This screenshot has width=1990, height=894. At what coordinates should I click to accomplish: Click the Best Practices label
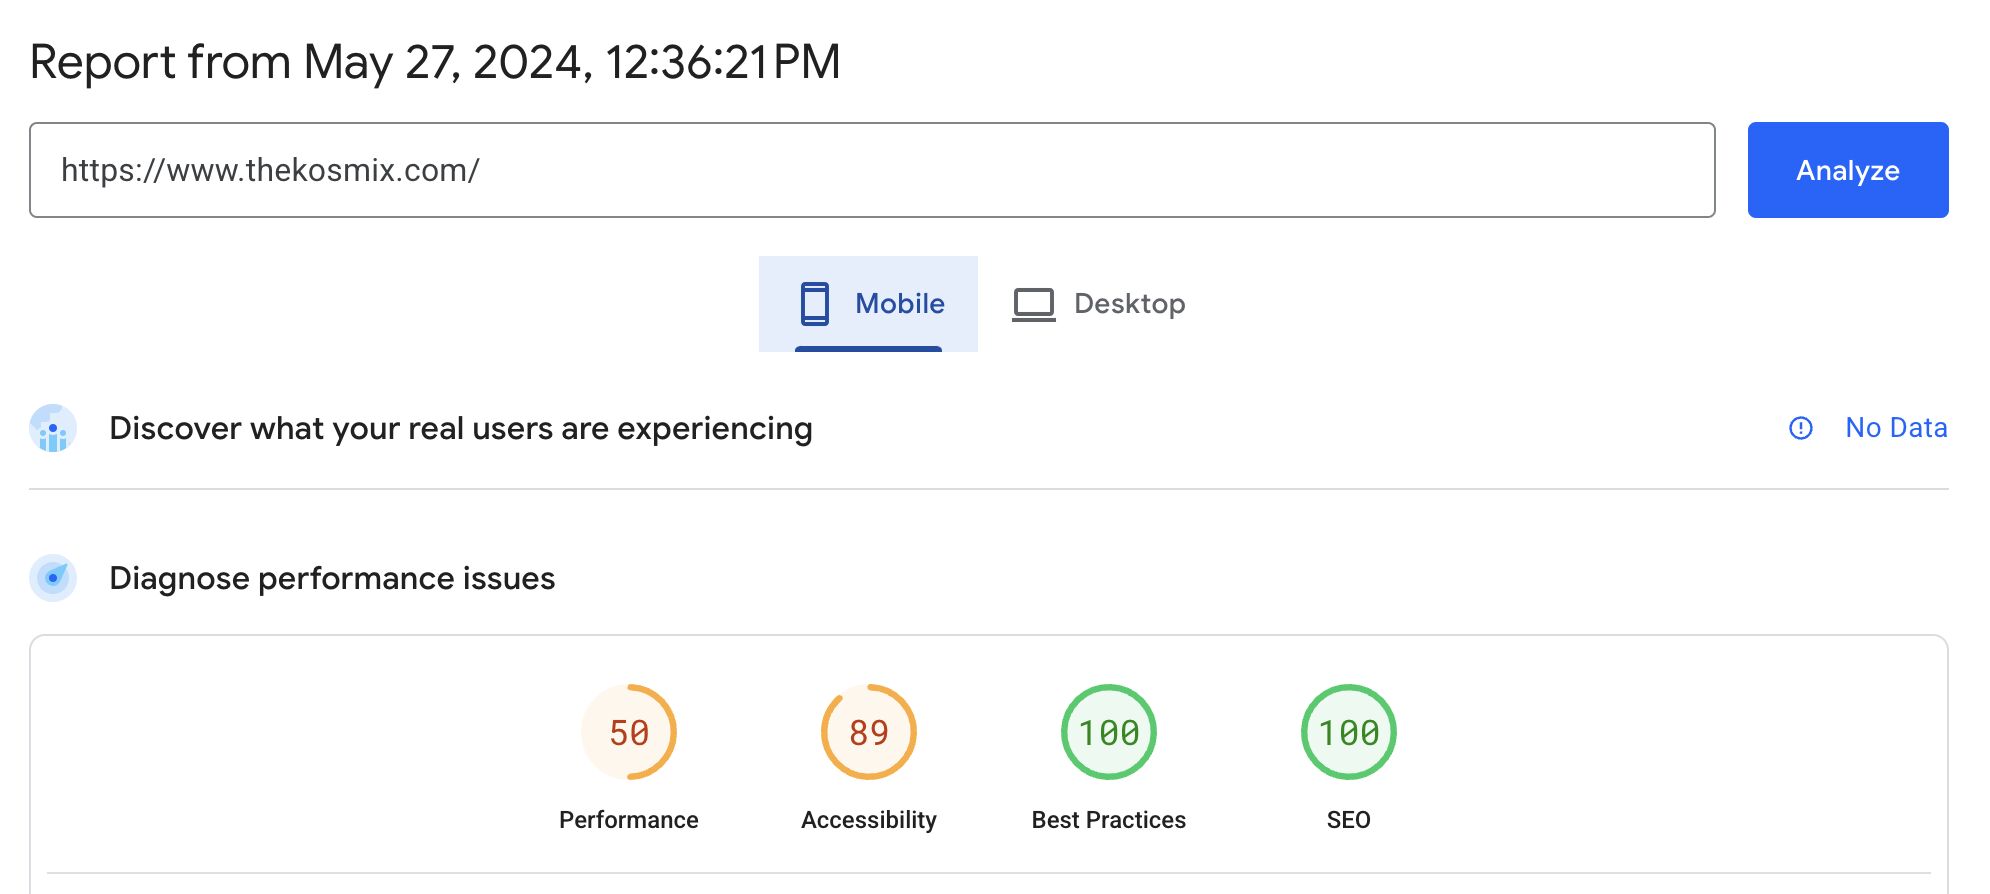click(1109, 820)
